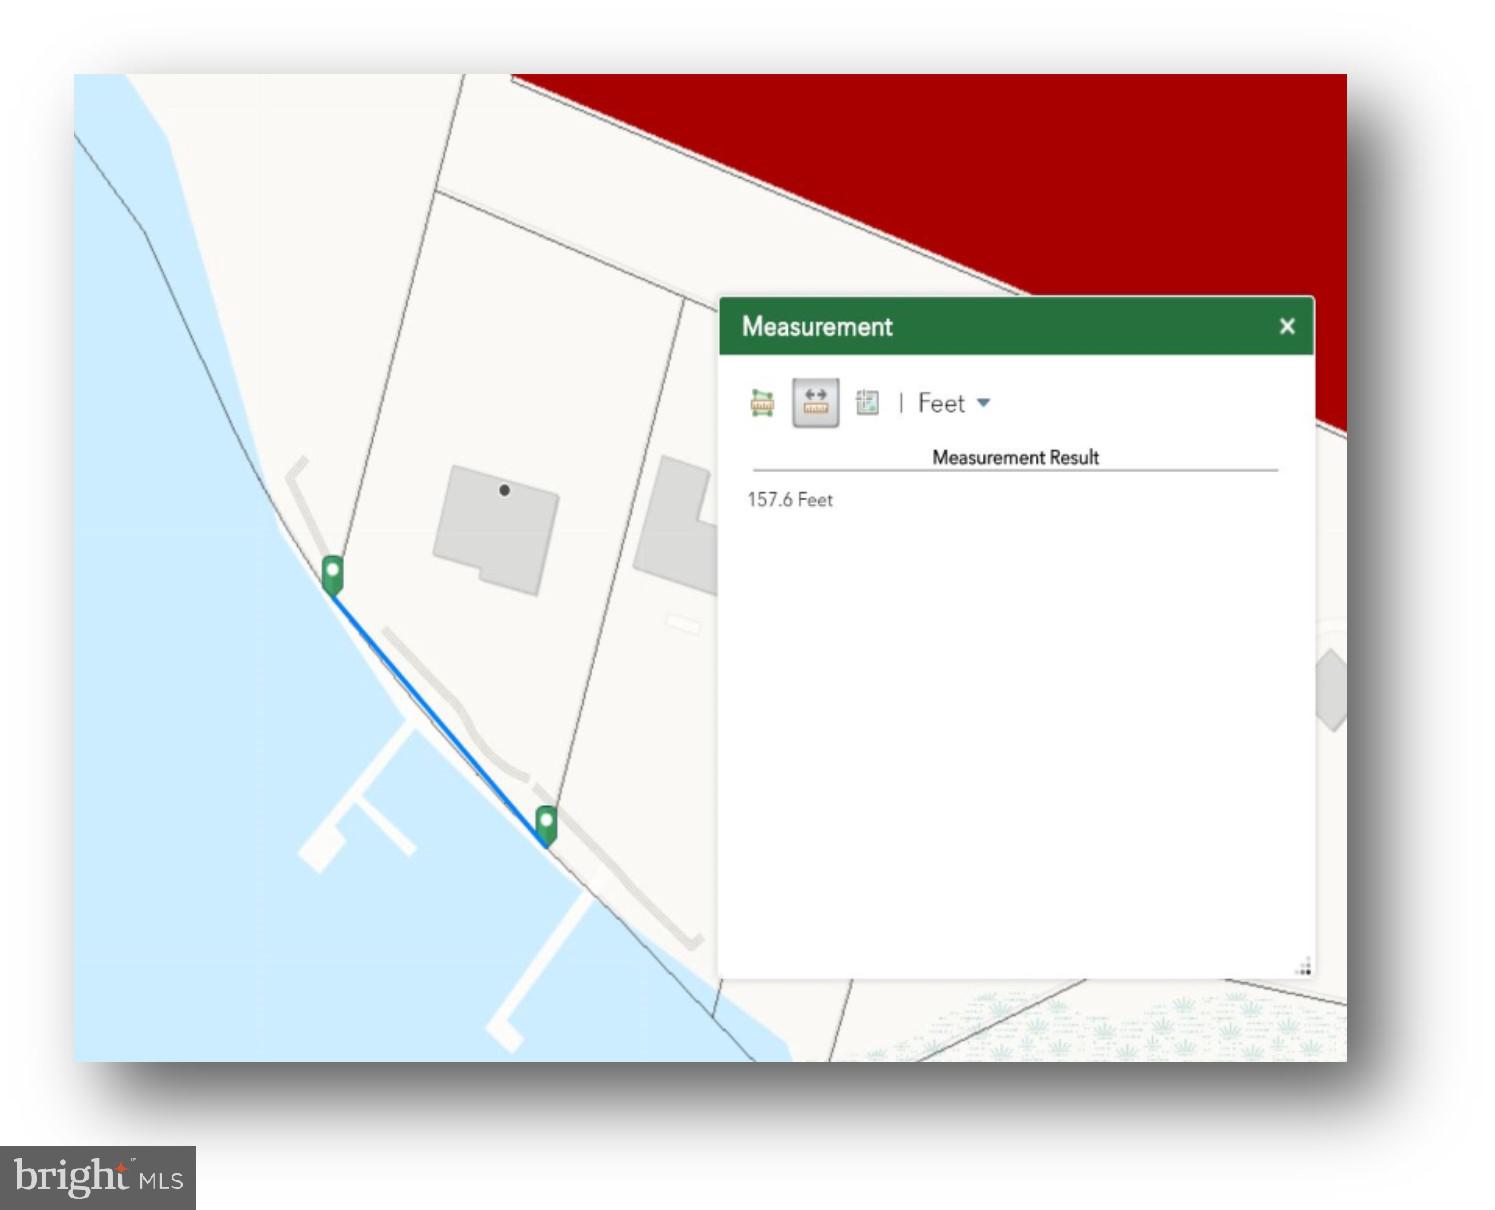Click the Feet unit label

coord(941,404)
